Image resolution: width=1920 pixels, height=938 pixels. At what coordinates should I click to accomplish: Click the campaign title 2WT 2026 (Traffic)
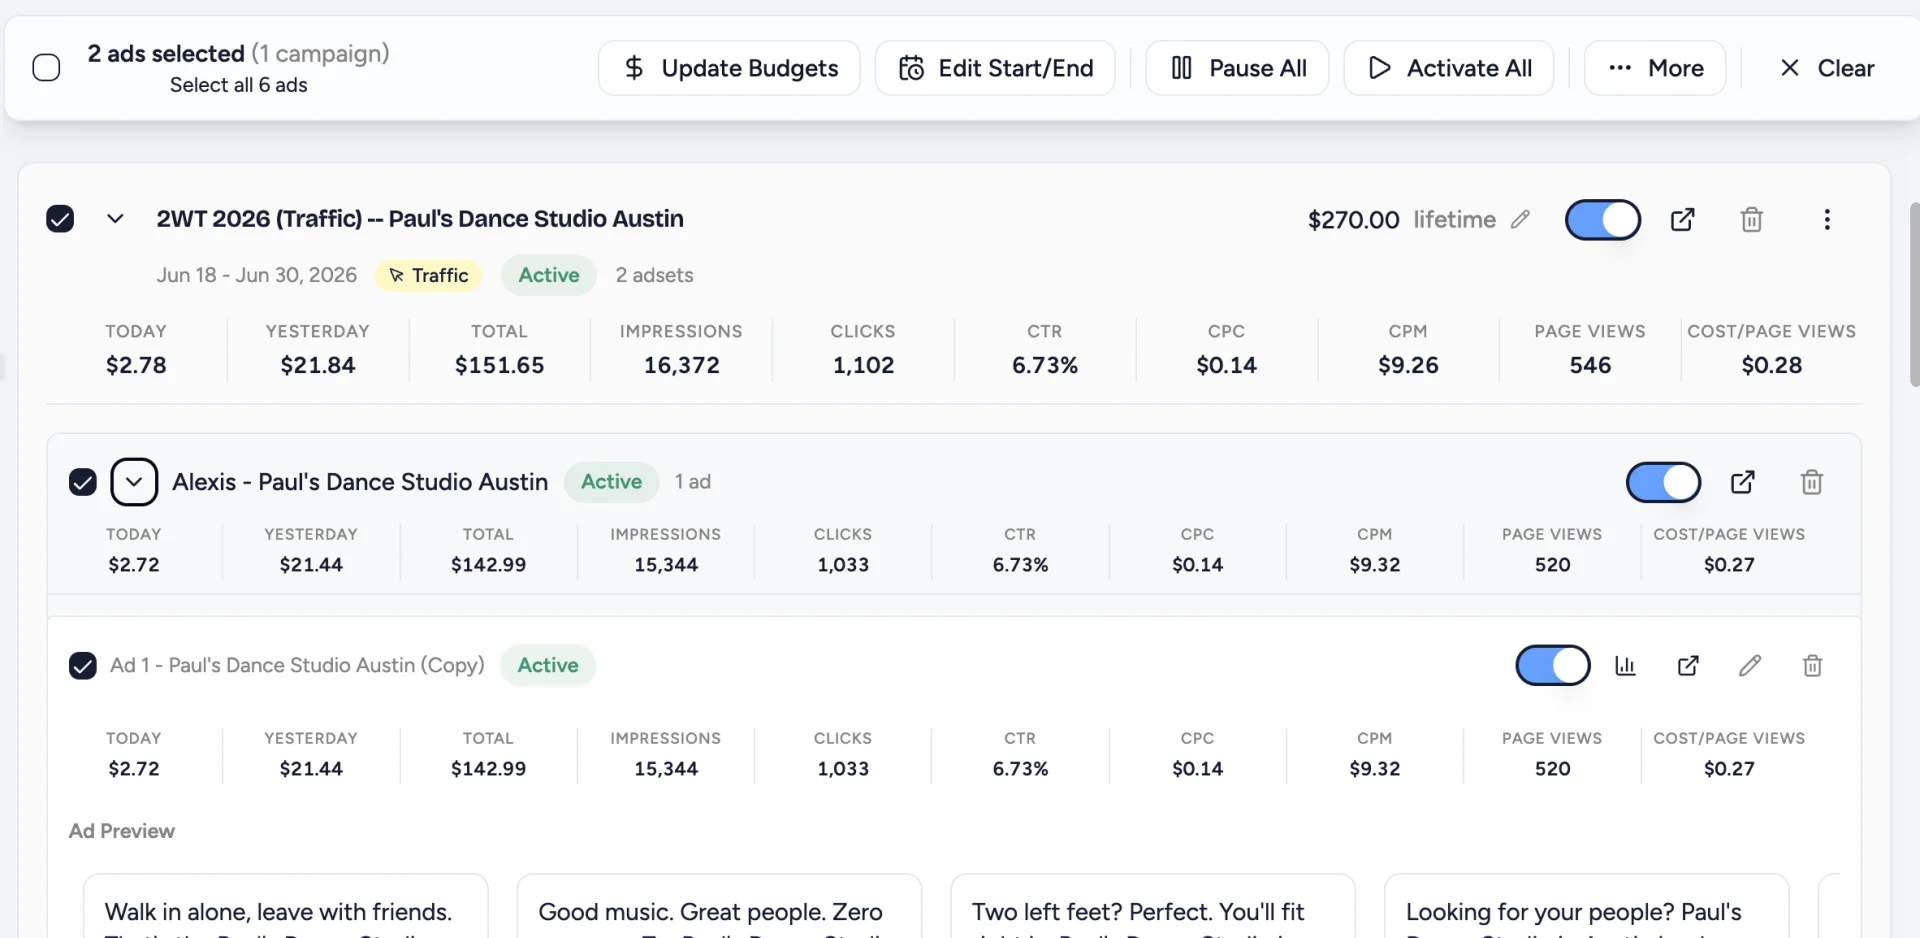[420, 219]
